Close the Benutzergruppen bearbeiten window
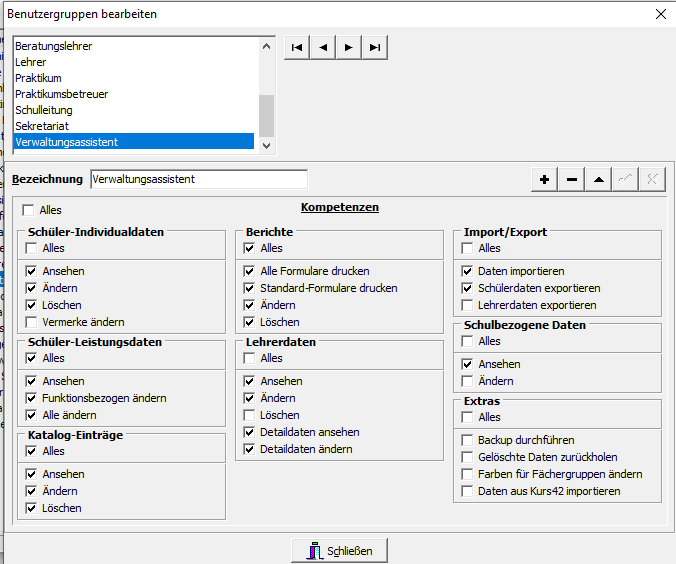This screenshot has width=676, height=564. [x=660, y=14]
